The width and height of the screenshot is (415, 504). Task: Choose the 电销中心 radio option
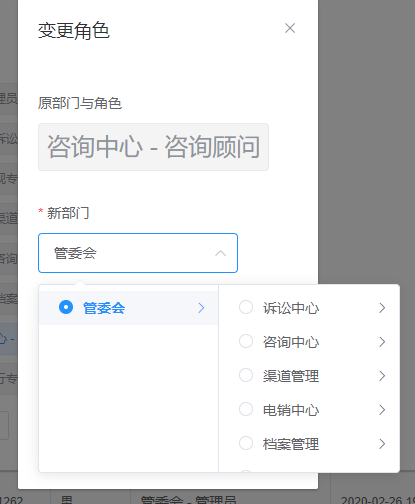point(246,409)
